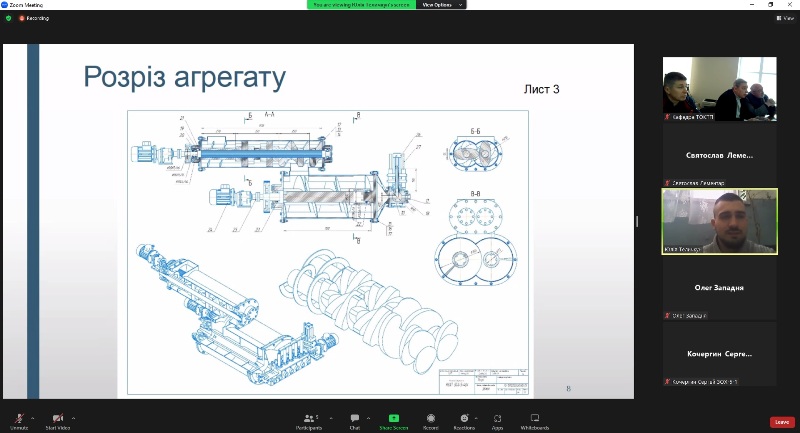800x433 pixels.
Task: Click the 'Лист 3' label on slide
Action: (541, 89)
